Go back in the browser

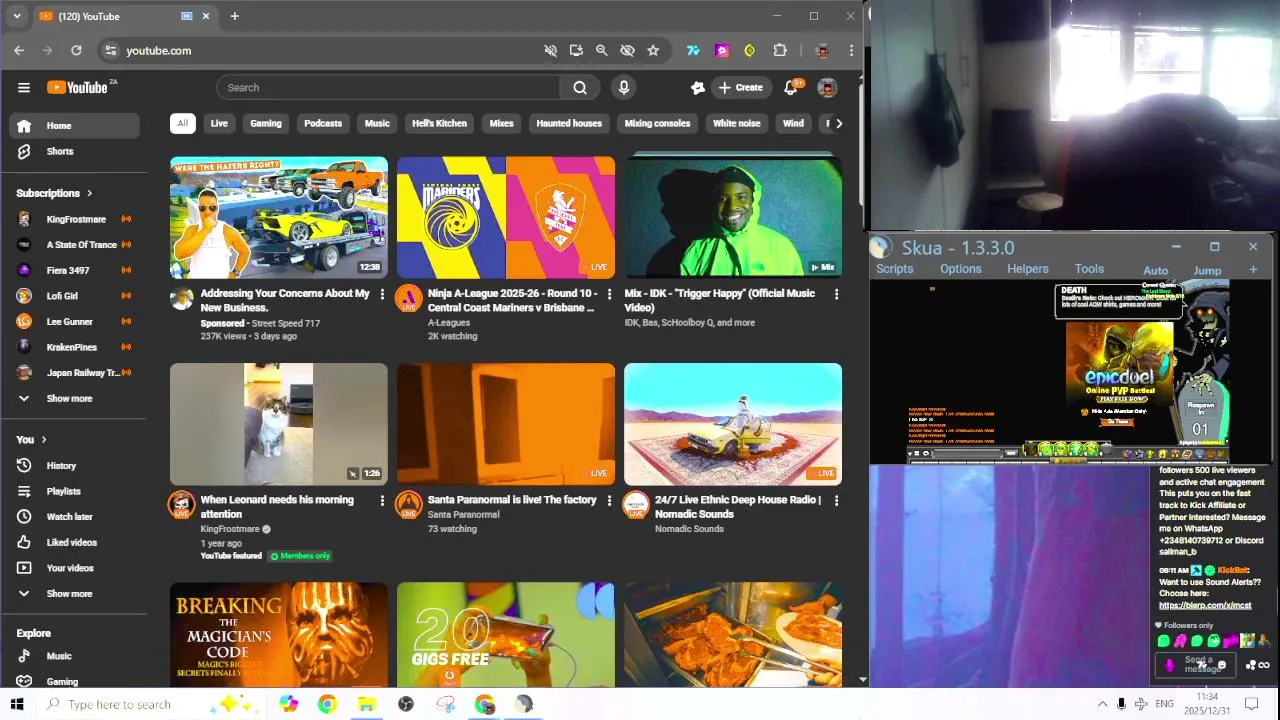click(19, 50)
